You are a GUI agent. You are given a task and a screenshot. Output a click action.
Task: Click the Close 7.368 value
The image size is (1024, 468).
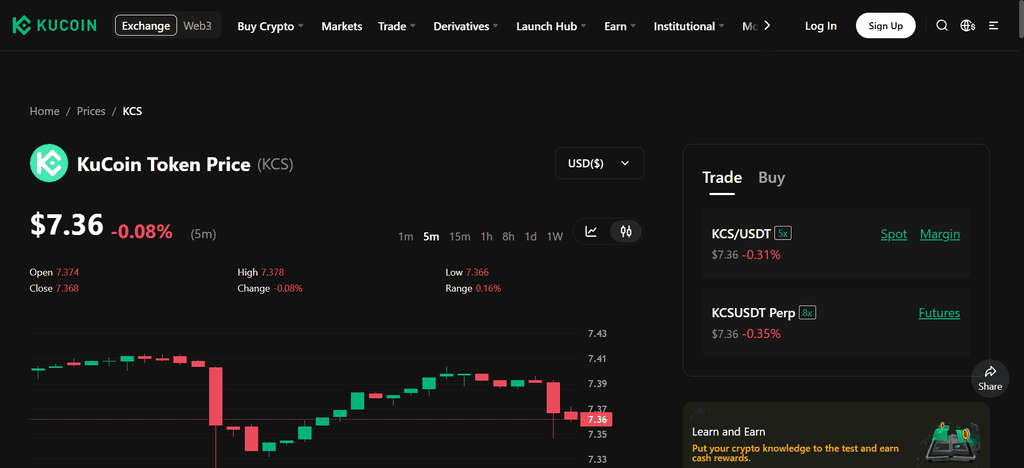coord(67,288)
